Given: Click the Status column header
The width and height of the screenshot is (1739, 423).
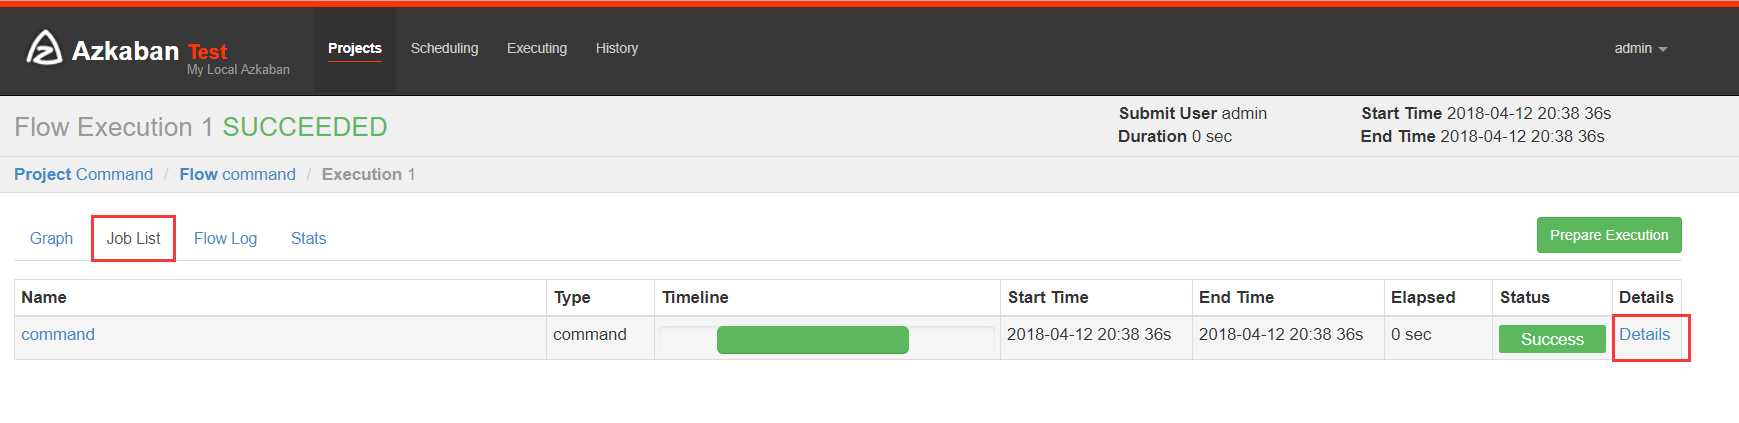Looking at the screenshot, I should [1524, 297].
